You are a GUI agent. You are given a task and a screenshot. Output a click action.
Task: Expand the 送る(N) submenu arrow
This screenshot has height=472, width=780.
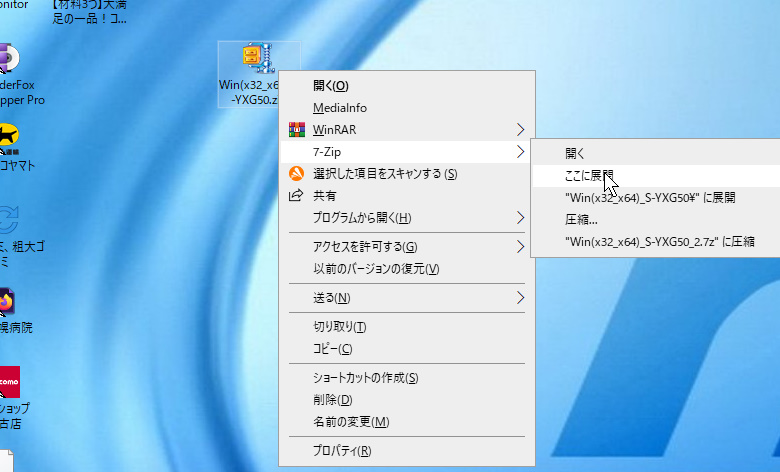pos(520,298)
